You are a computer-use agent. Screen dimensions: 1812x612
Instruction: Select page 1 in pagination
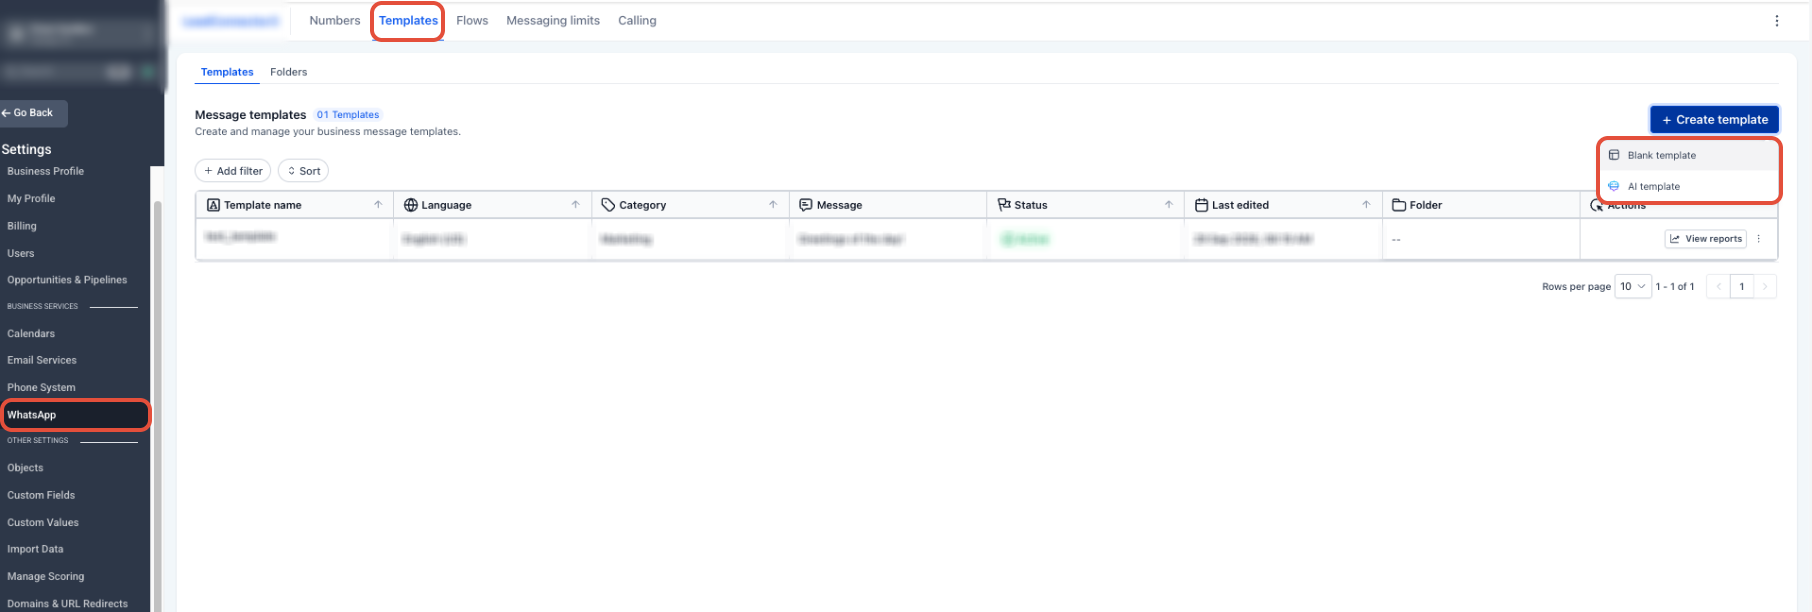(x=1742, y=287)
